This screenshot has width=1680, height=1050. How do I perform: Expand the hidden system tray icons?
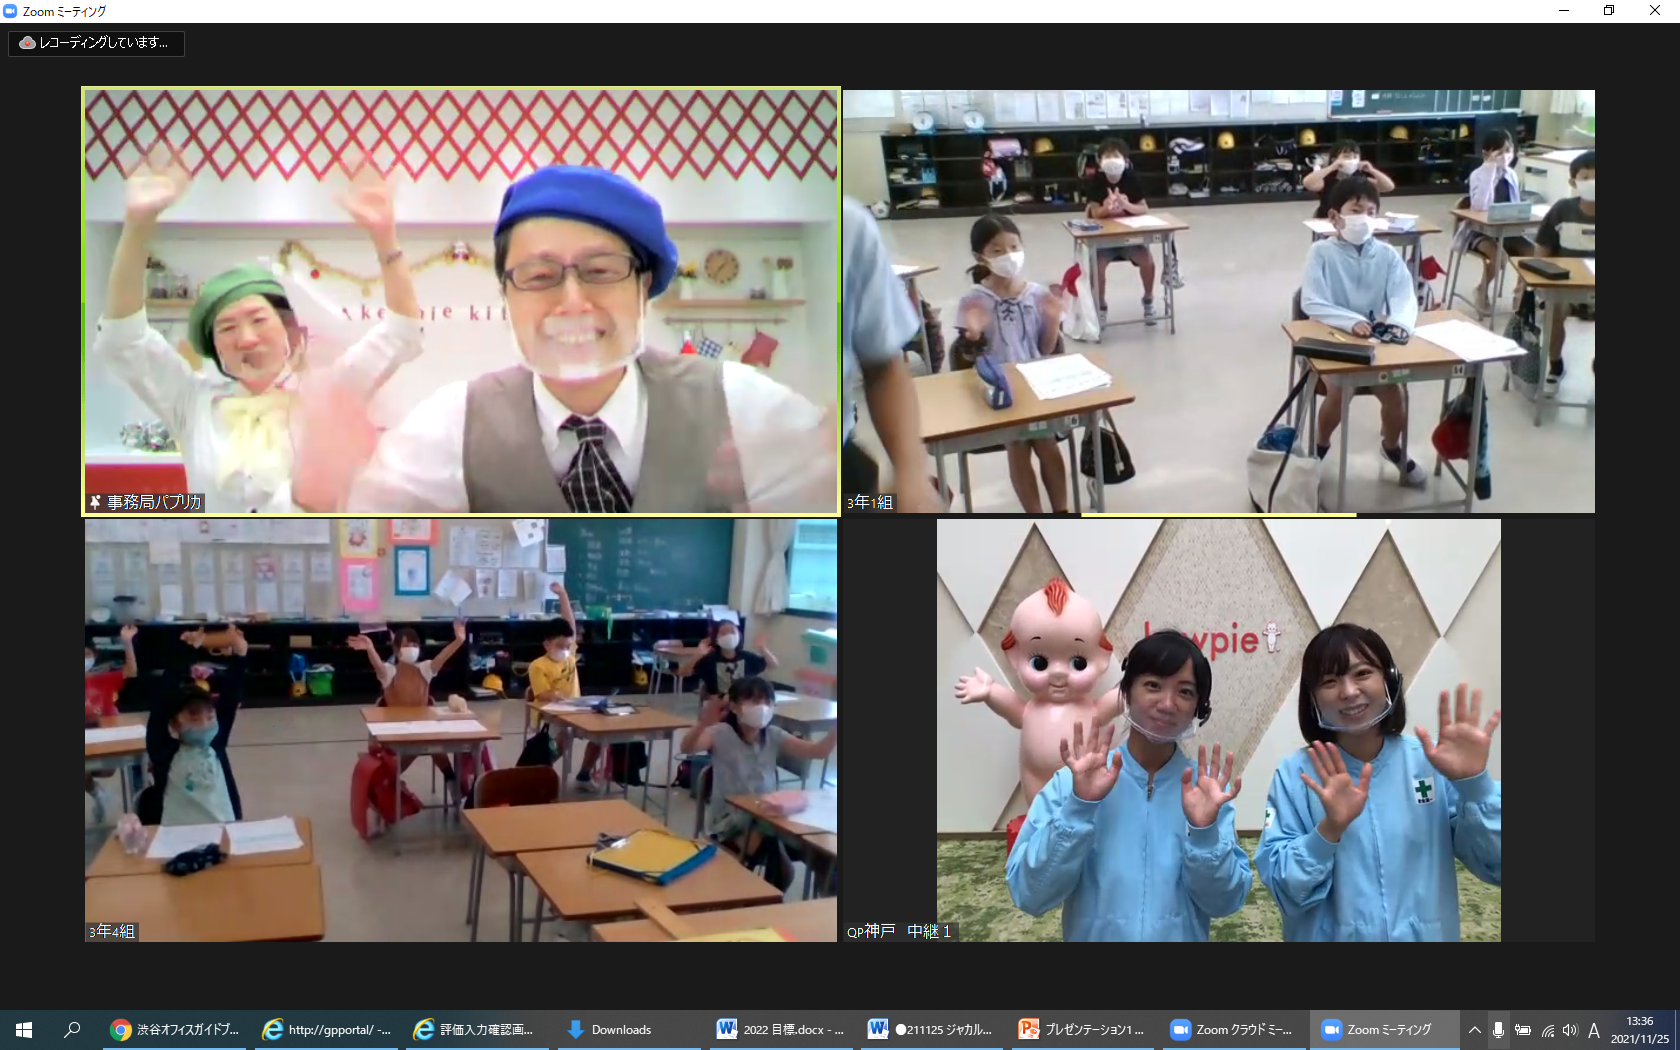pos(1474,1030)
